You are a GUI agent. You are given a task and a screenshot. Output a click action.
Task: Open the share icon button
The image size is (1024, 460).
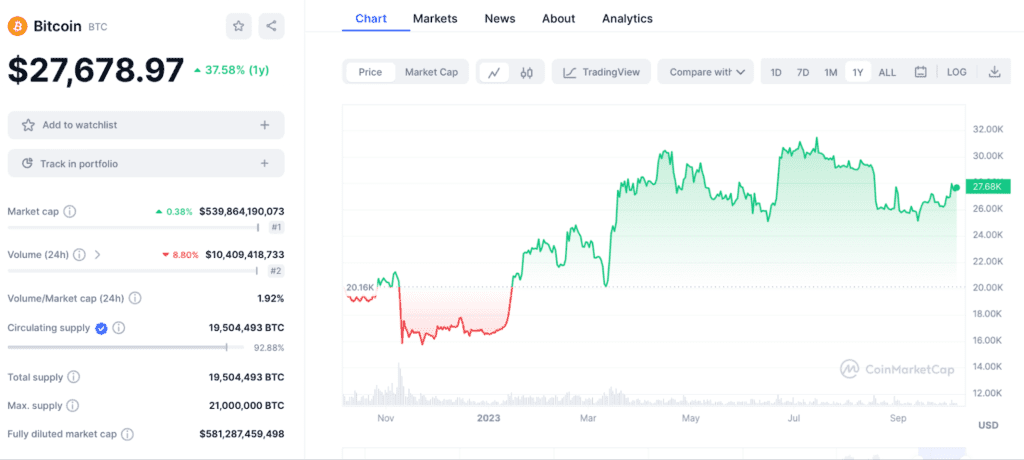pos(272,26)
